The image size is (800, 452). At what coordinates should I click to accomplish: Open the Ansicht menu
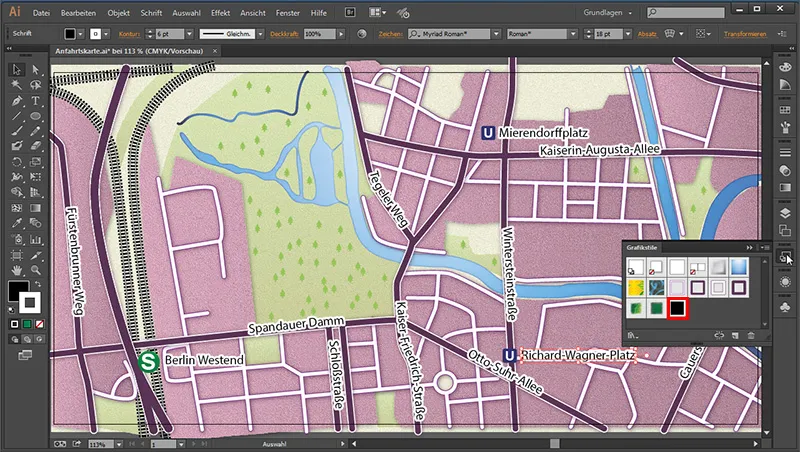click(253, 13)
